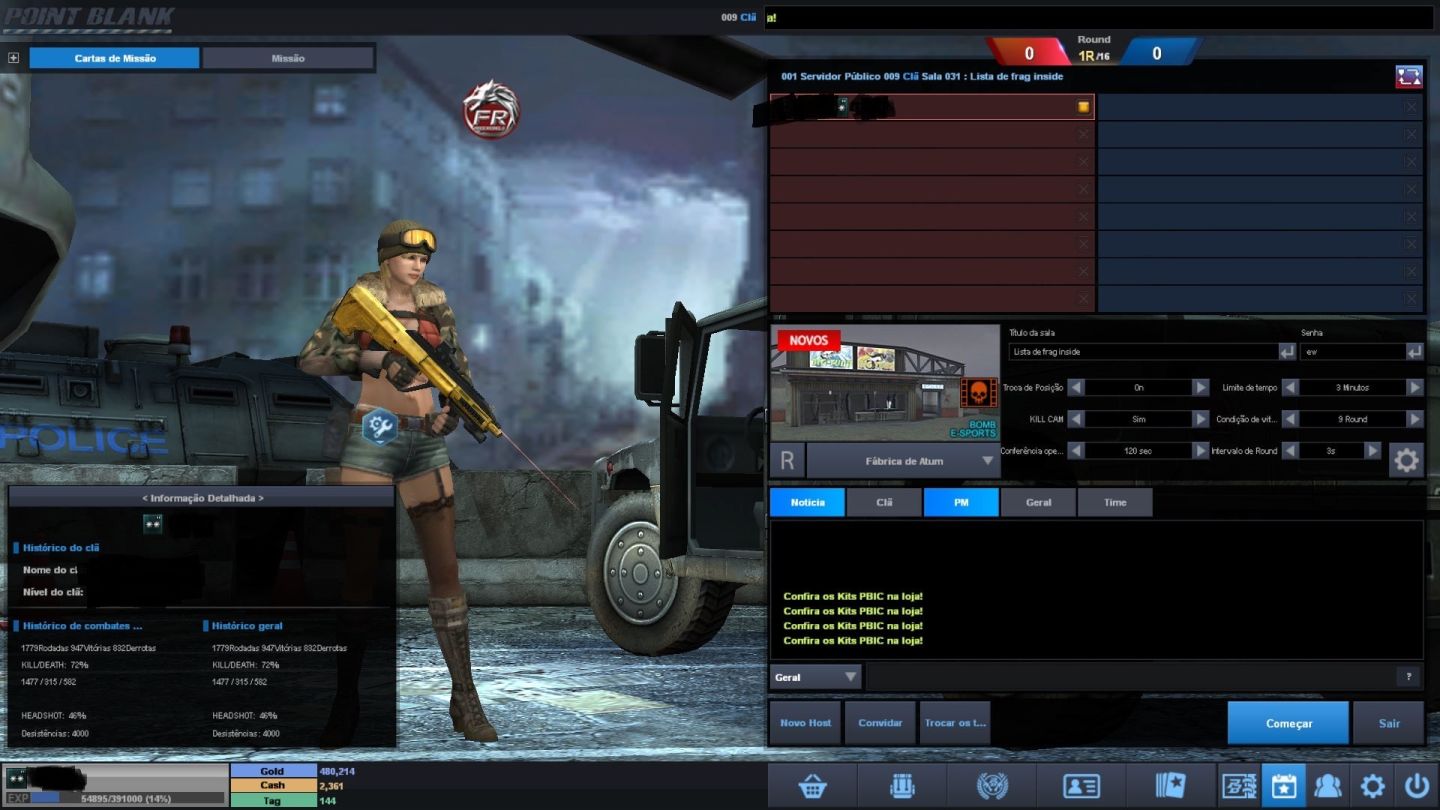Confirm password with enter arrow icon

point(1414,352)
